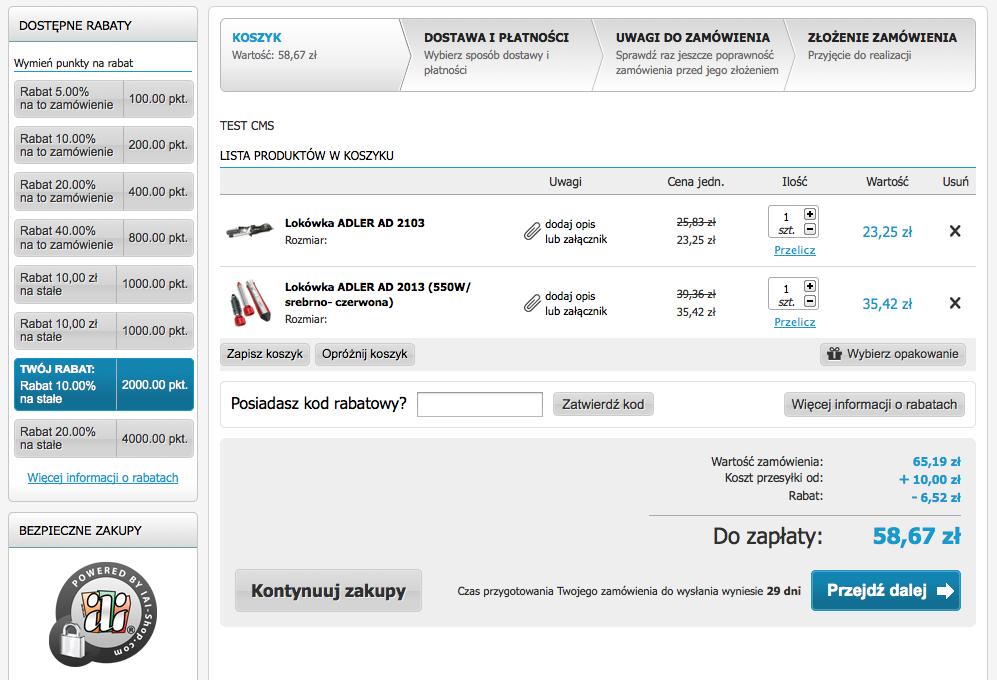Click the BEZPIECZNE ZAKUPY panel header

[x=103, y=531]
